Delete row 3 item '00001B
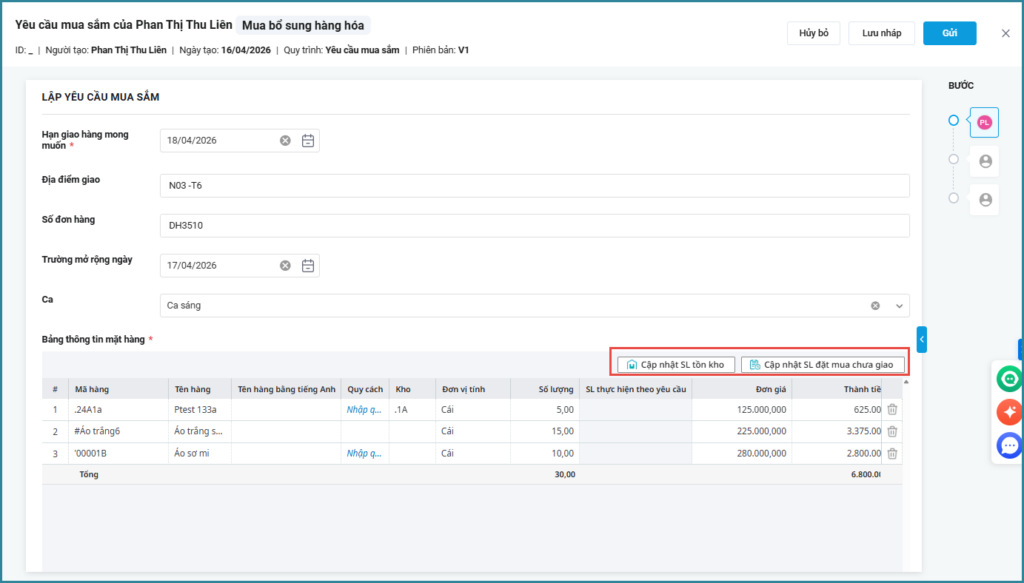The image size is (1024, 583). (892, 453)
